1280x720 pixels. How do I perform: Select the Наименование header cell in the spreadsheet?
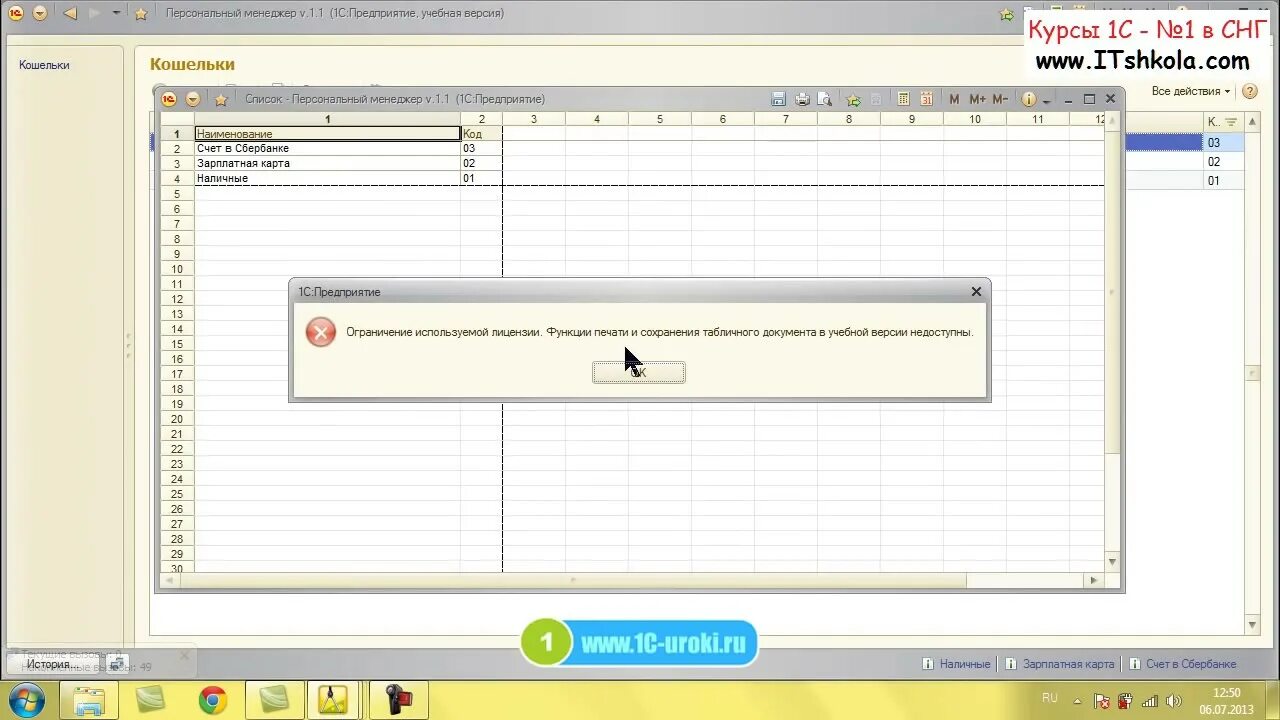(x=328, y=133)
